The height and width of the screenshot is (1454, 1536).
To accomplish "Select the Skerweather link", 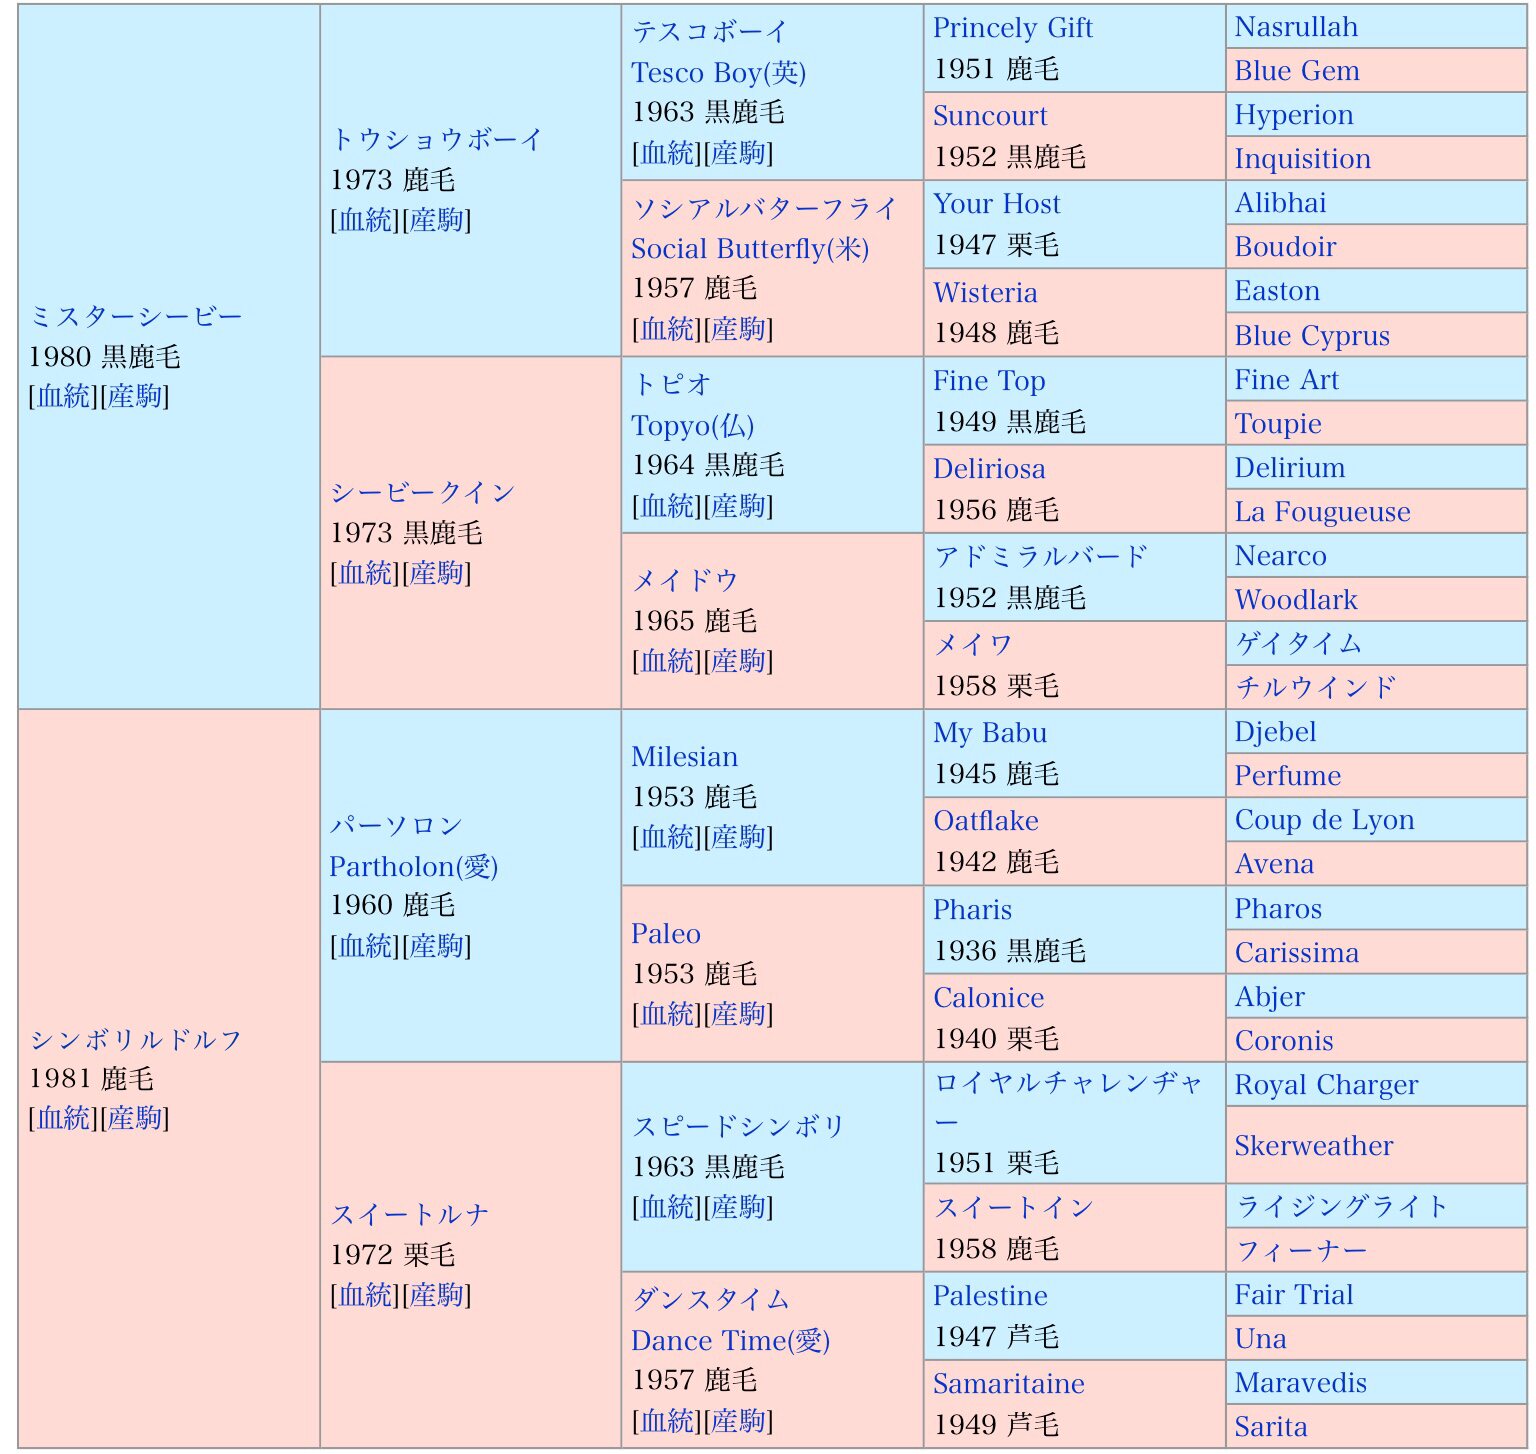I will (1313, 1146).
